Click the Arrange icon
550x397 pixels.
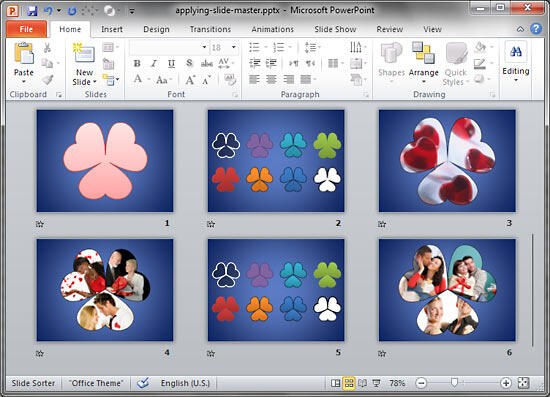tap(423, 53)
